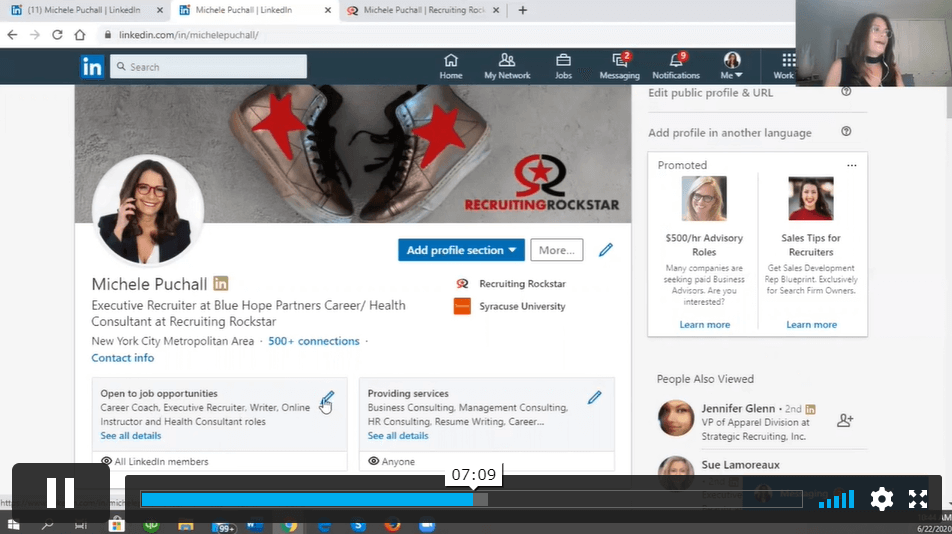
Task: Open Jennifer Glenn's profile
Action: tap(738, 408)
